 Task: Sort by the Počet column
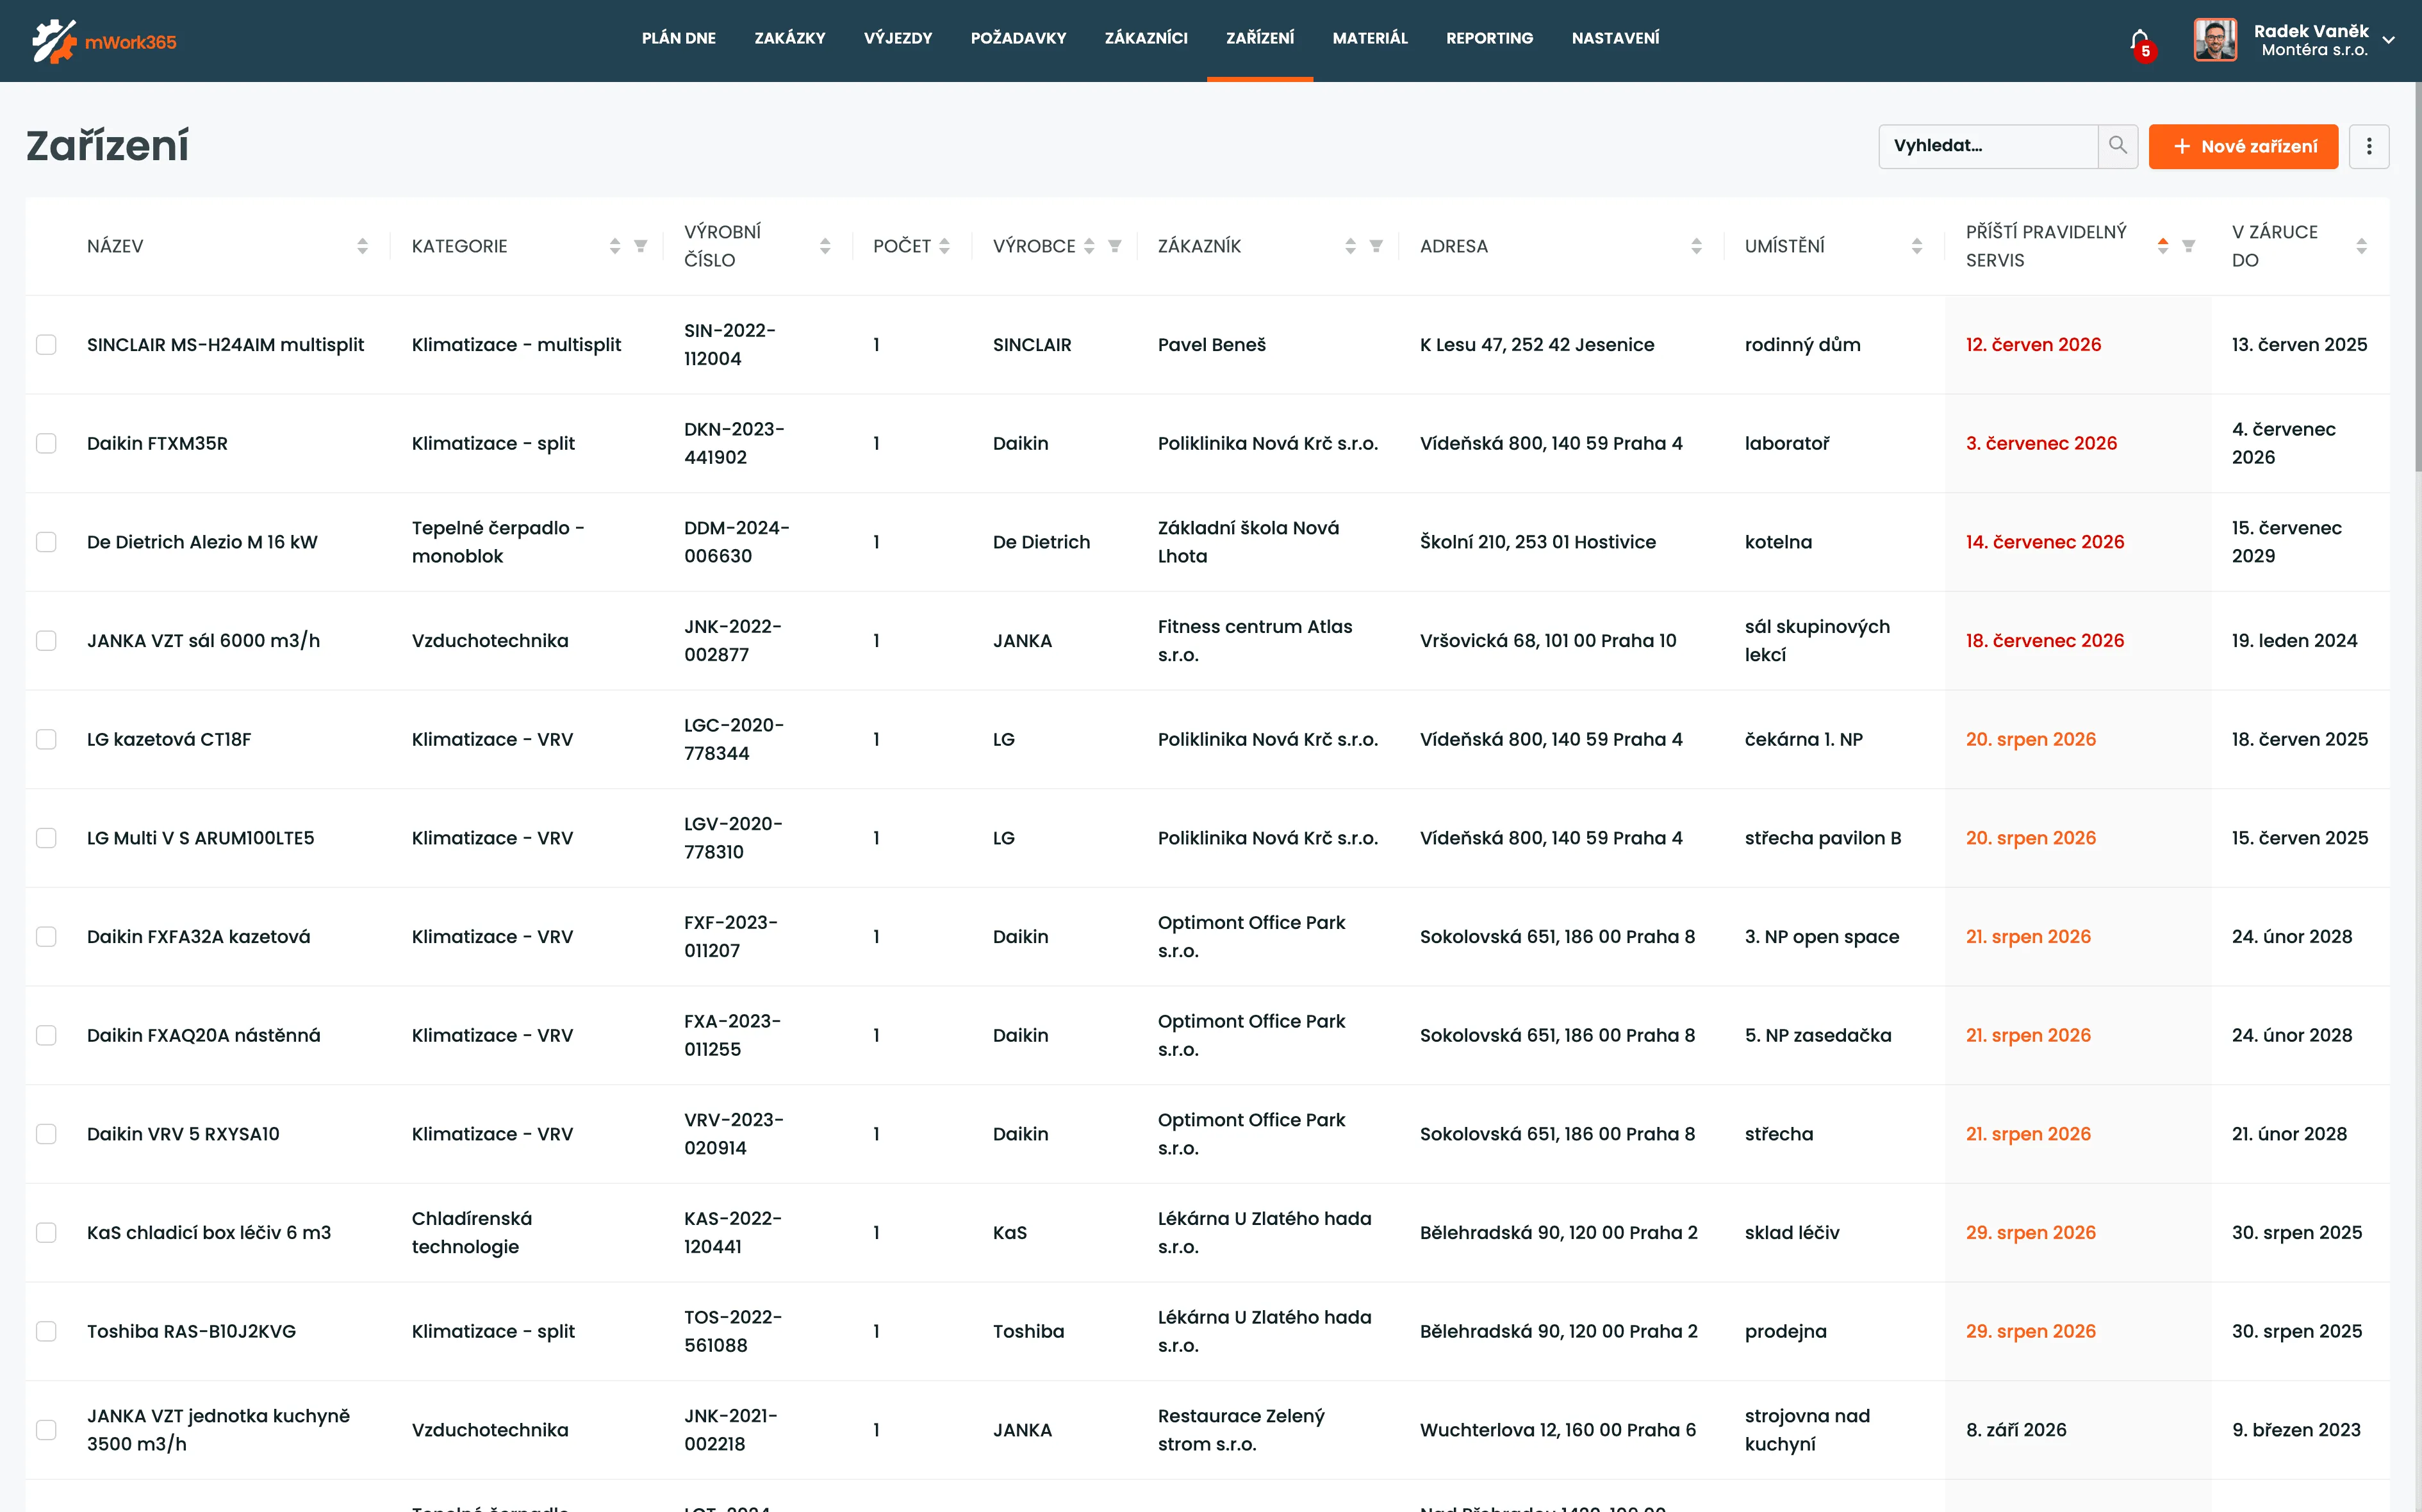coord(944,246)
